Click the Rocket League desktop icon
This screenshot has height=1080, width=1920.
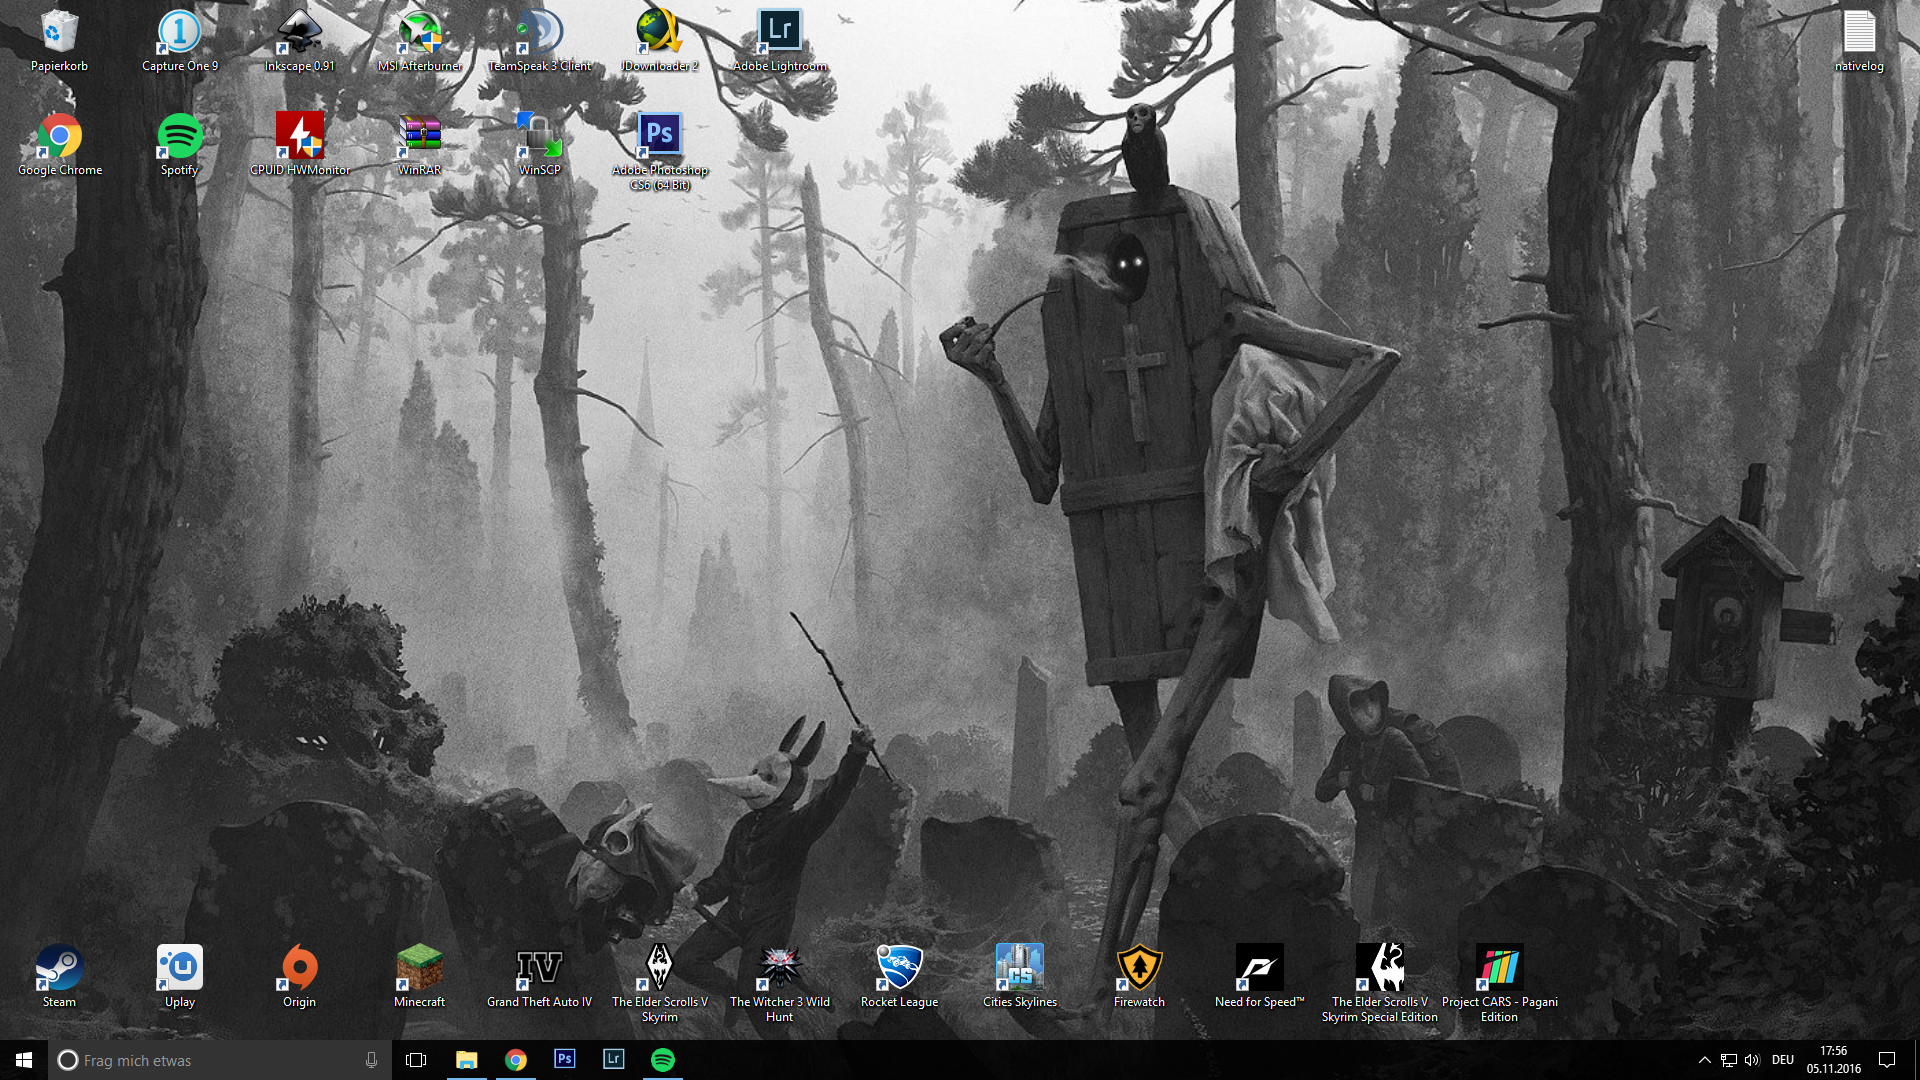[x=899, y=968]
